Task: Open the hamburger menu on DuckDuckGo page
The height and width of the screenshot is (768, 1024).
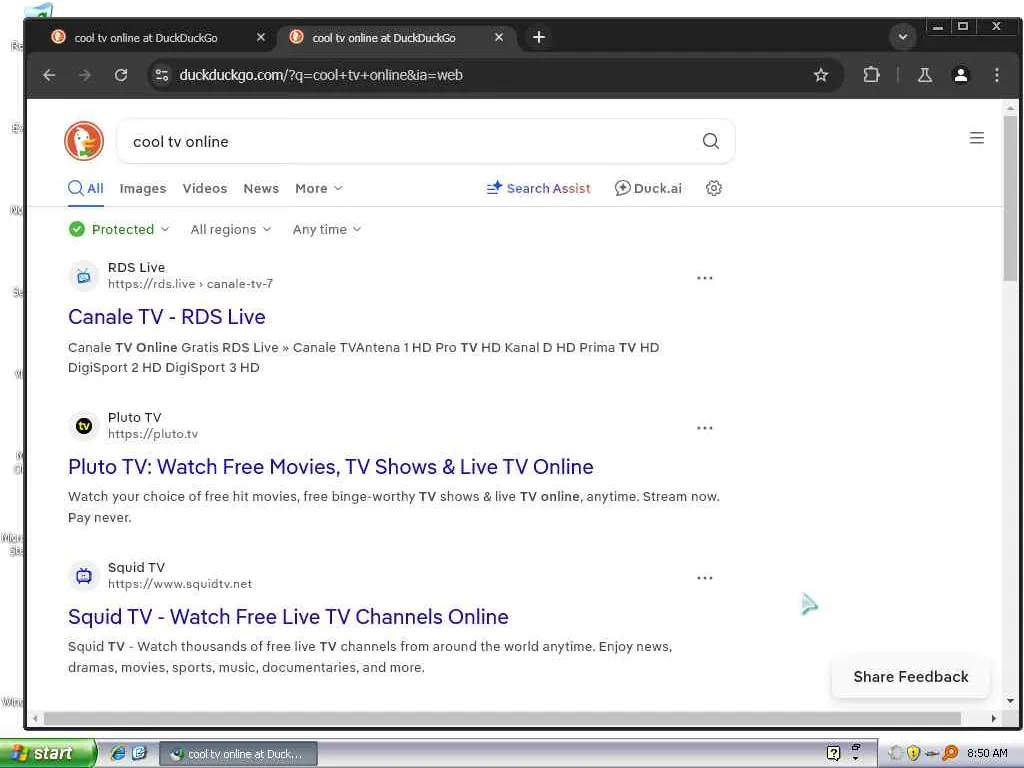Action: click(976, 138)
